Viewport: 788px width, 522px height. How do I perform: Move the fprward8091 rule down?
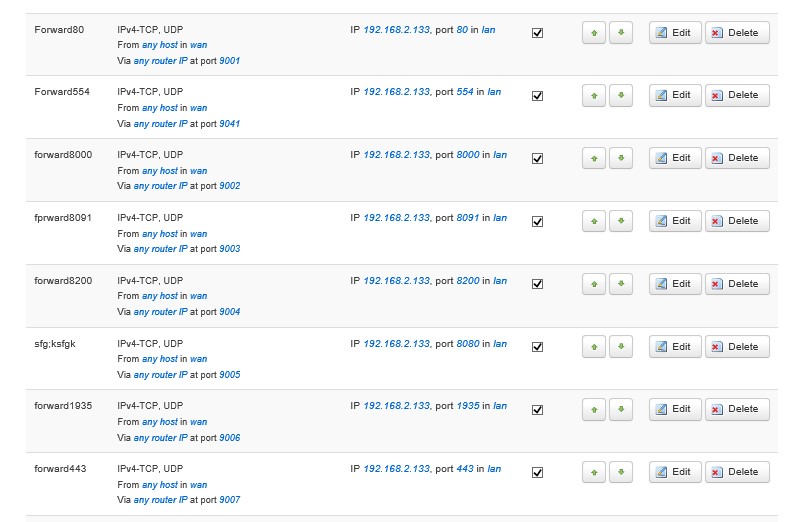[621, 221]
